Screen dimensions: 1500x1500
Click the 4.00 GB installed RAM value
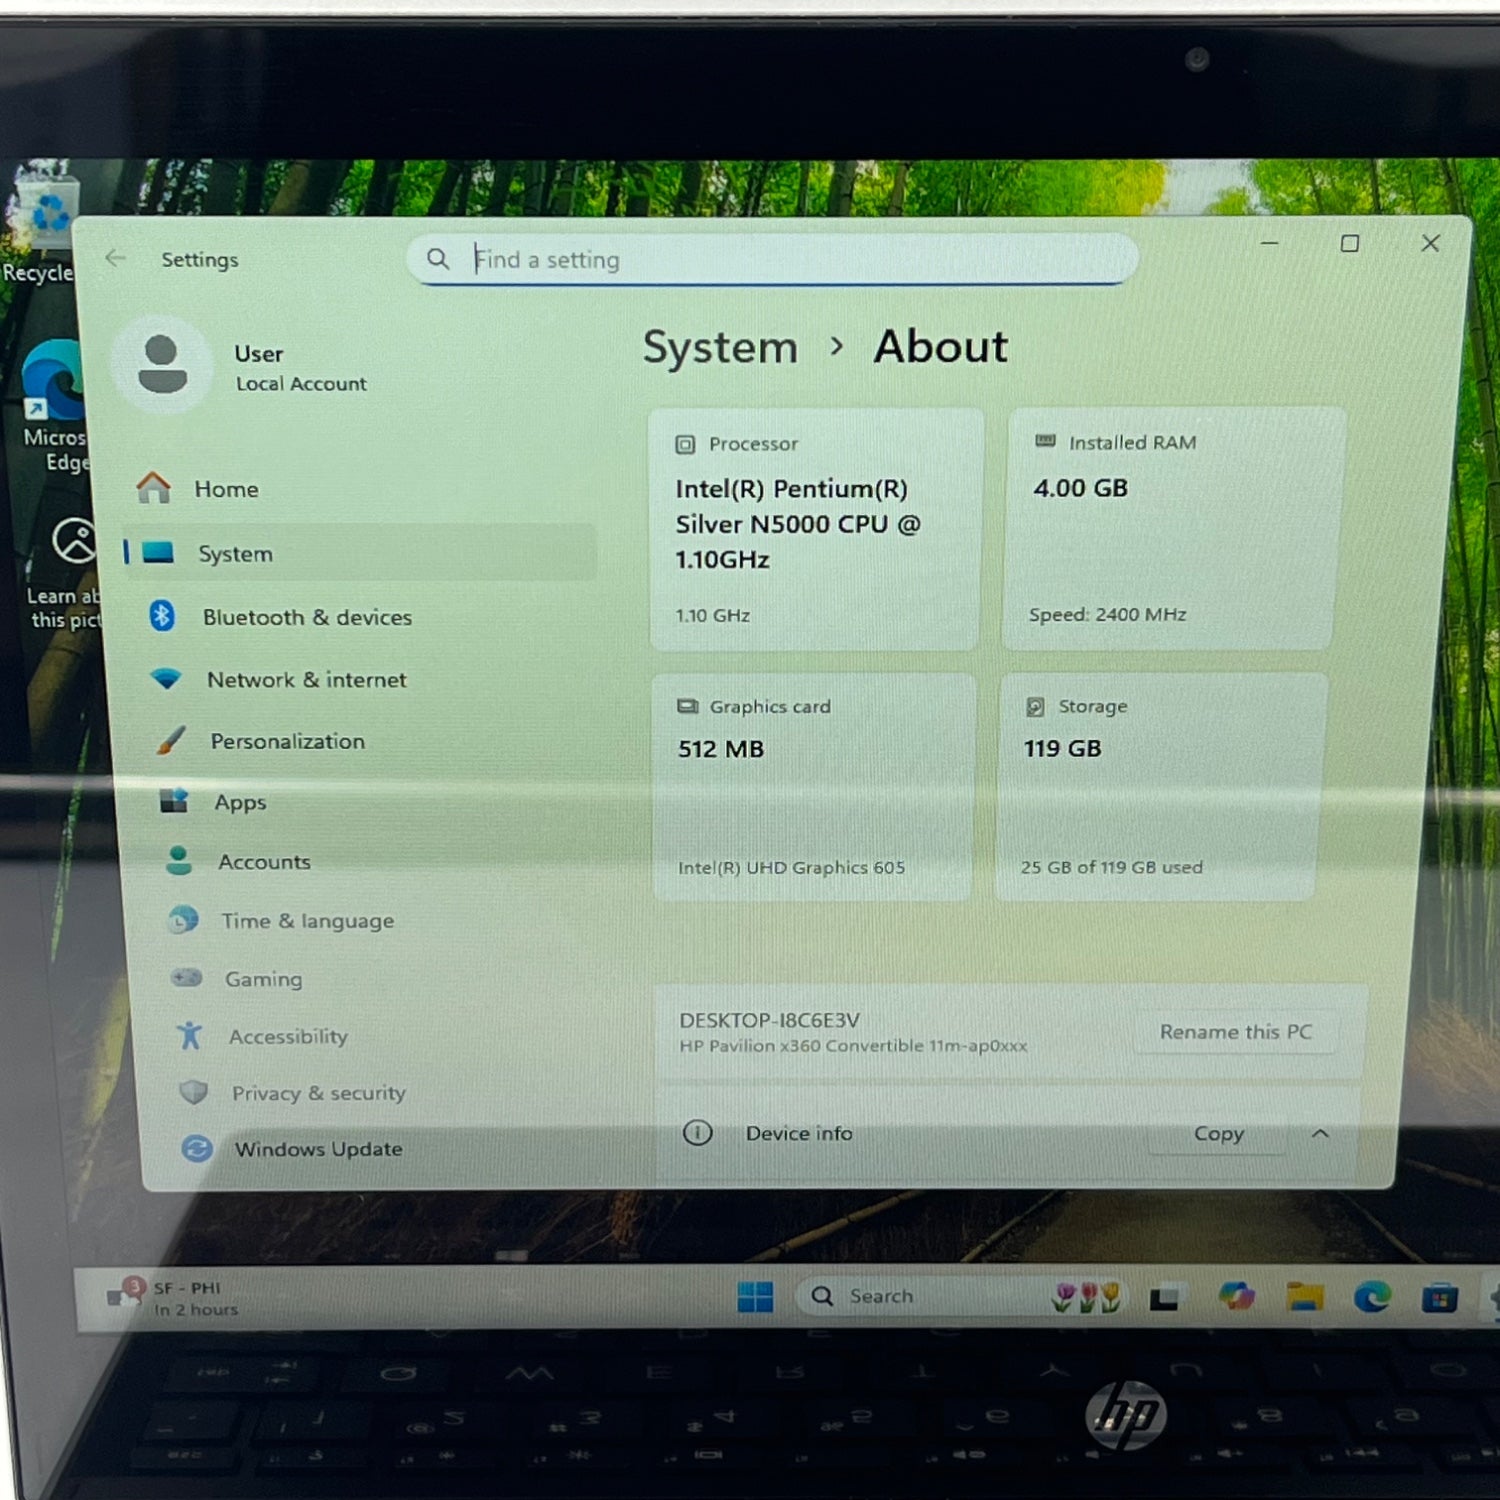1080,488
